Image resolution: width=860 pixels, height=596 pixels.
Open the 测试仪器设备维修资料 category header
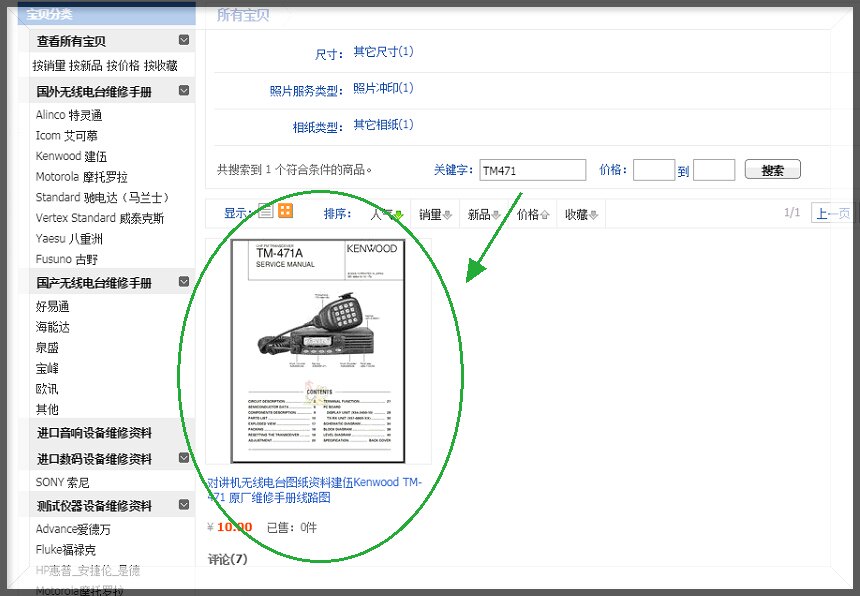94,506
